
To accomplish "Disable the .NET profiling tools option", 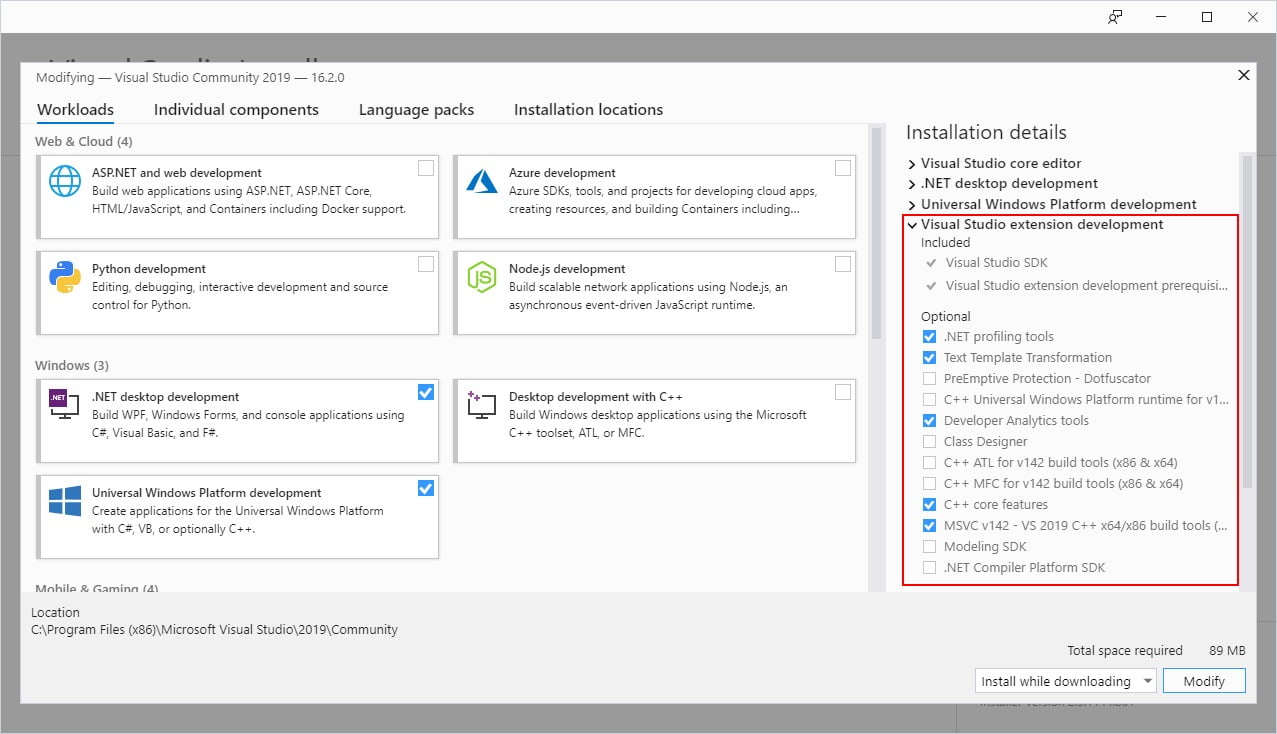I will click(929, 336).
